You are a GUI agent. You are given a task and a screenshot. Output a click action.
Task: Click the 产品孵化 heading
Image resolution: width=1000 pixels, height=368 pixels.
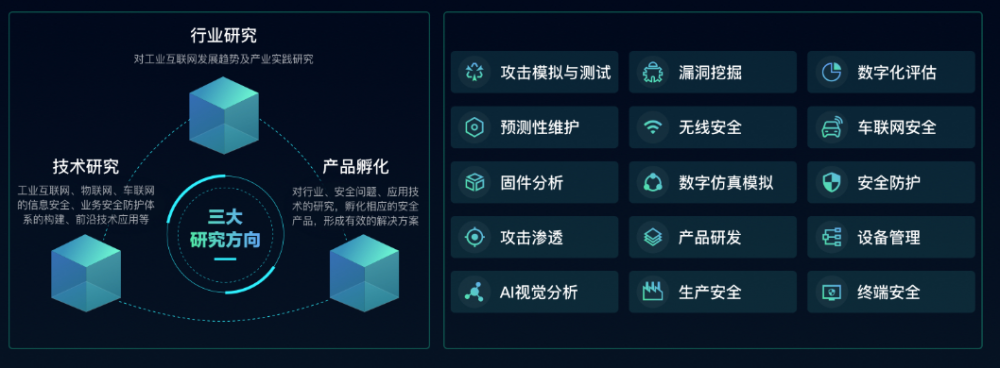(x=356, y=168)
